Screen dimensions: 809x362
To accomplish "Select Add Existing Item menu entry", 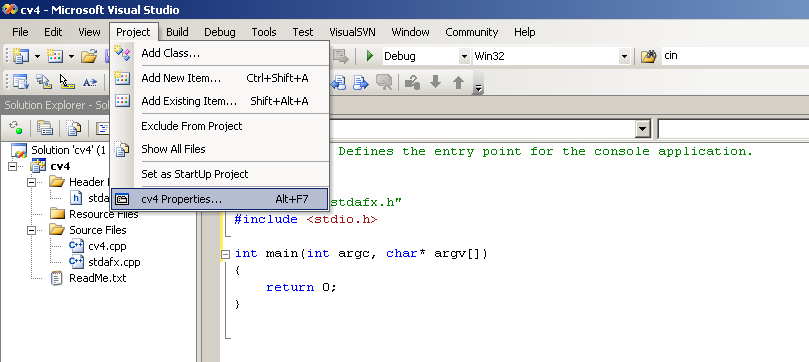I will [220, 101].
